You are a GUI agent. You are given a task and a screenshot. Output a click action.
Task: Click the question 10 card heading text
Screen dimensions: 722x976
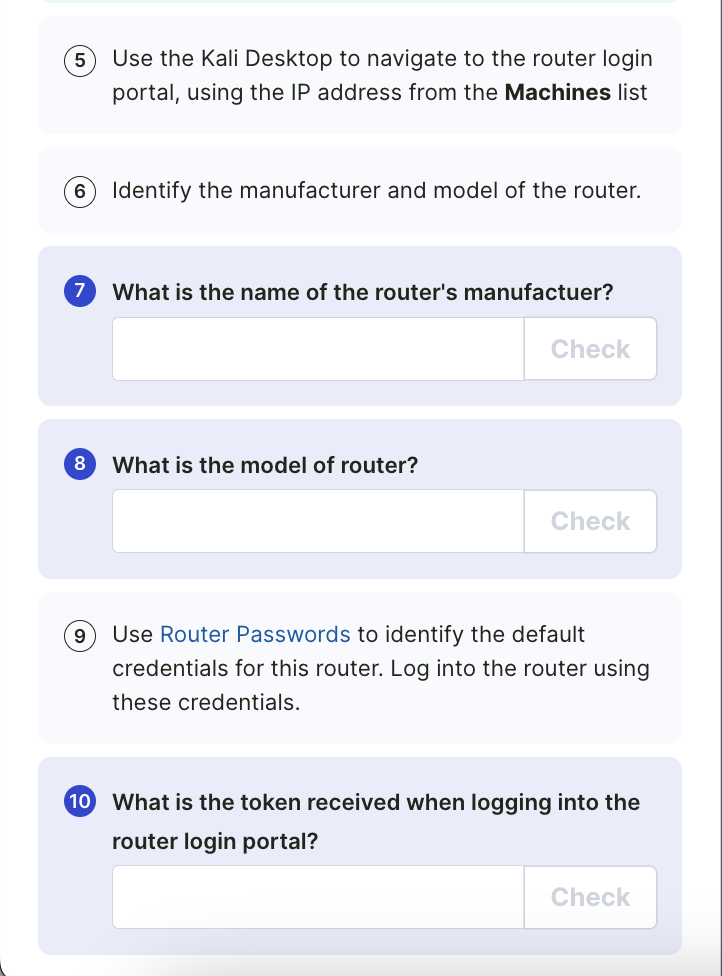click(x=376, y=820)
